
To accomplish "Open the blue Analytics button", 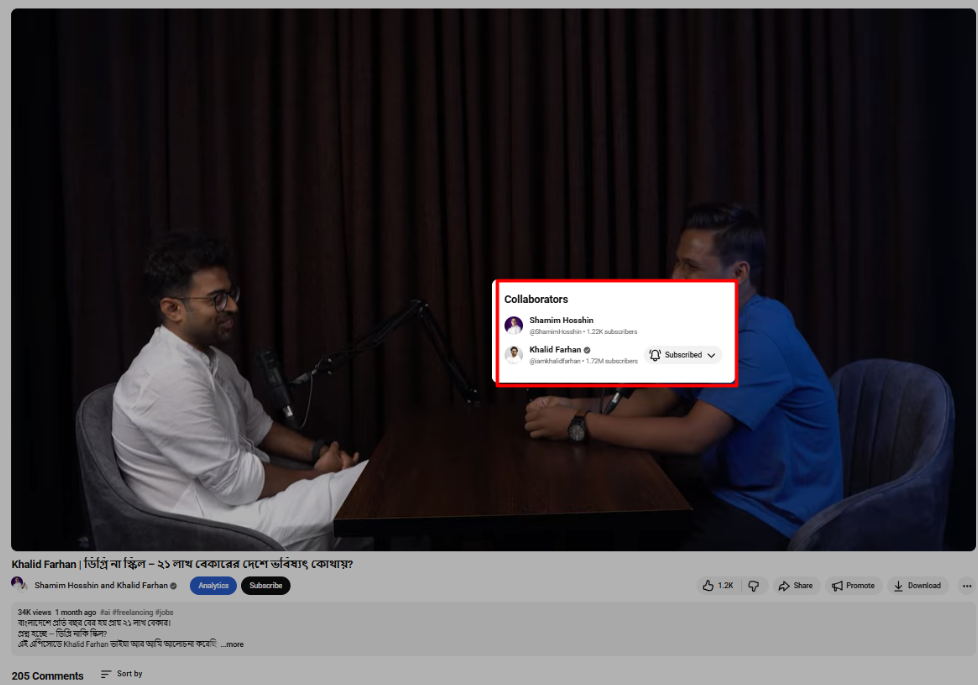I will 213,586.
